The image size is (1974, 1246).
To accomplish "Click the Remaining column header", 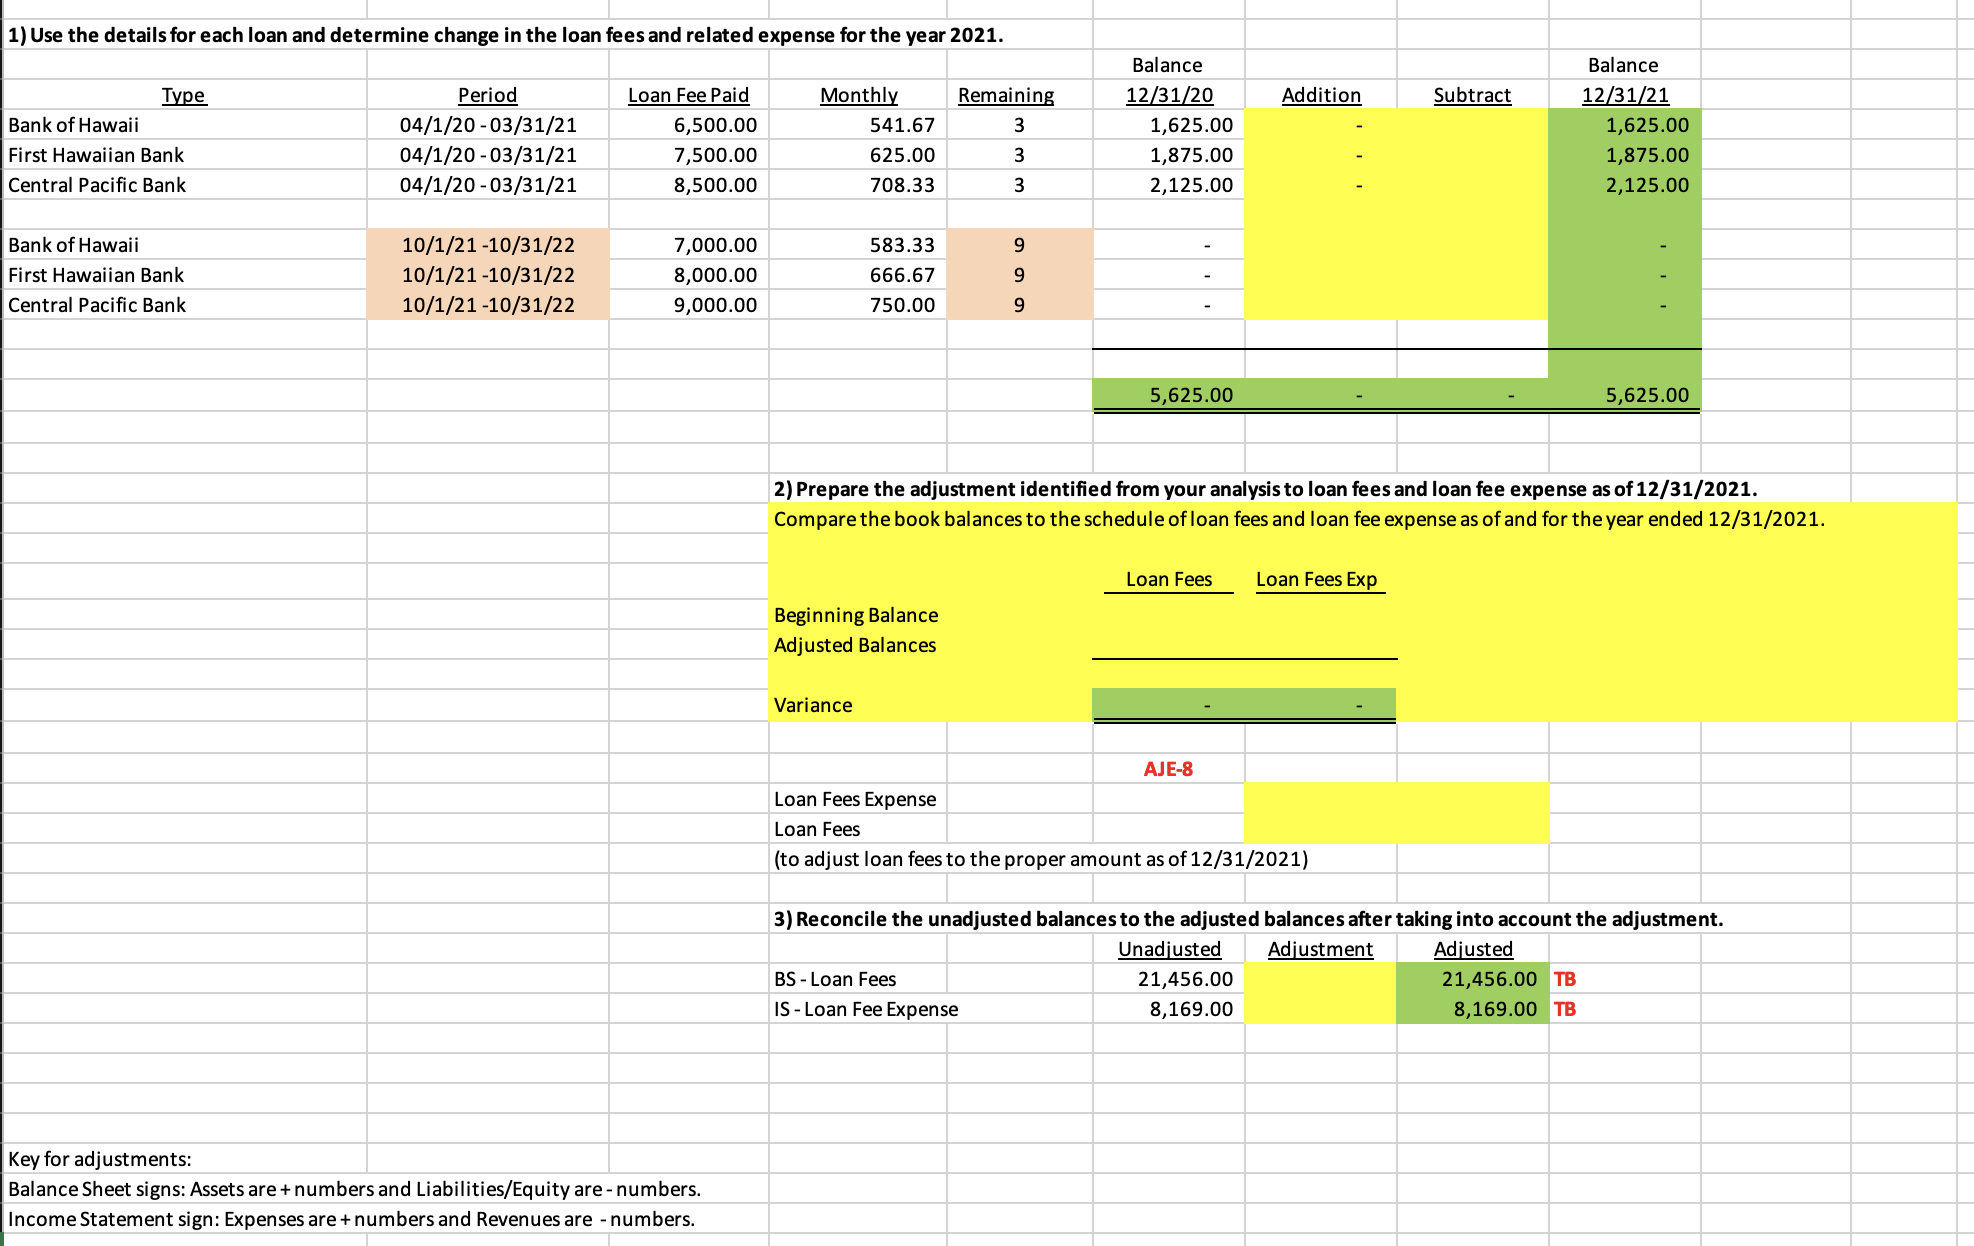I will (x=1004, y=95).
